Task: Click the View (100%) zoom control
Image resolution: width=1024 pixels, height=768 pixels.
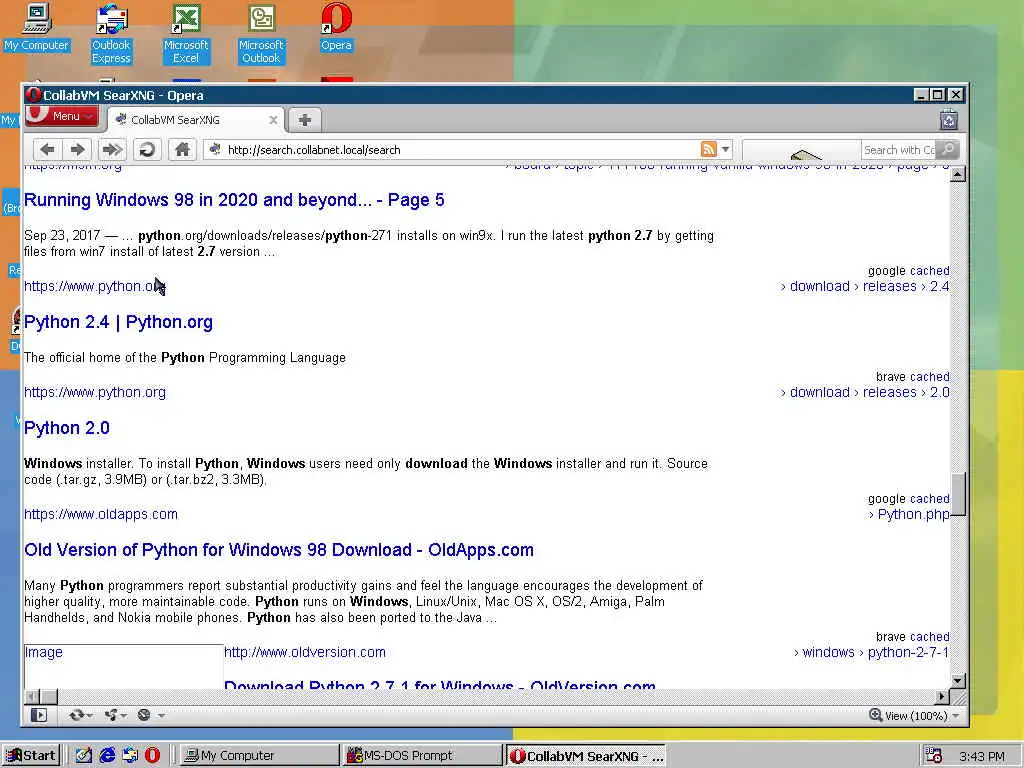Action: click(908, 716)
